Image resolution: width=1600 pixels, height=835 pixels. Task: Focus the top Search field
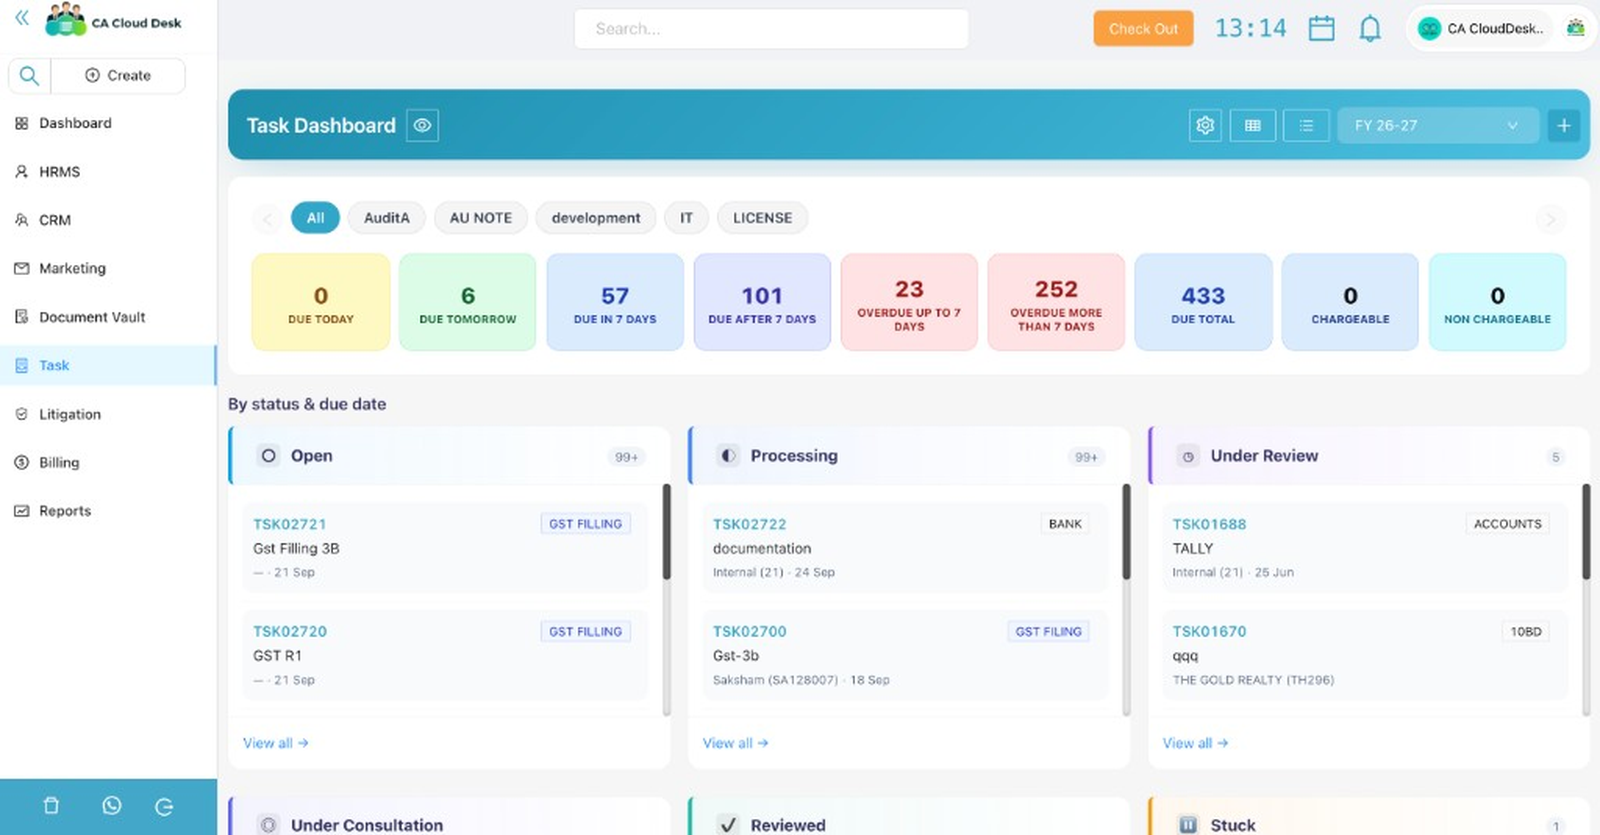771,29
